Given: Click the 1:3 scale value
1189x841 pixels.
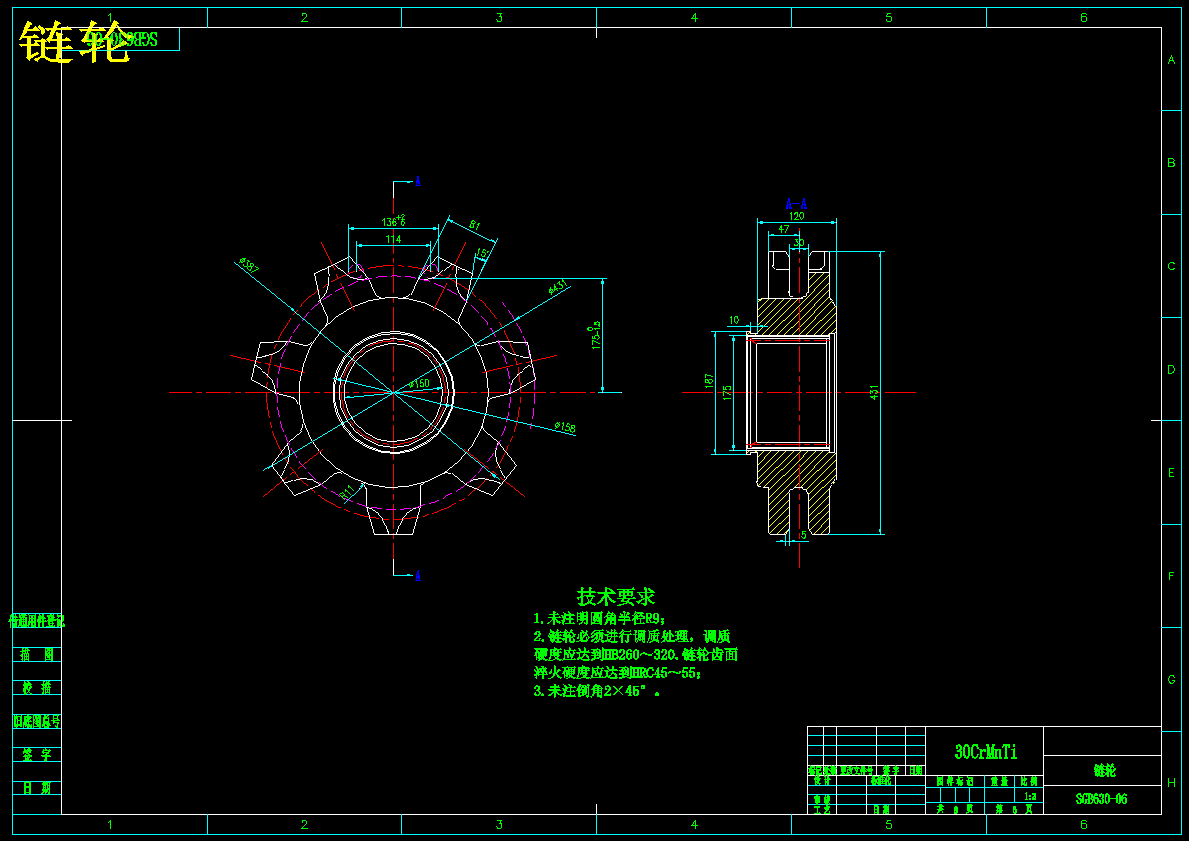Looking at the screenshot, I should pyautogui.click(x=1030, y=796).
